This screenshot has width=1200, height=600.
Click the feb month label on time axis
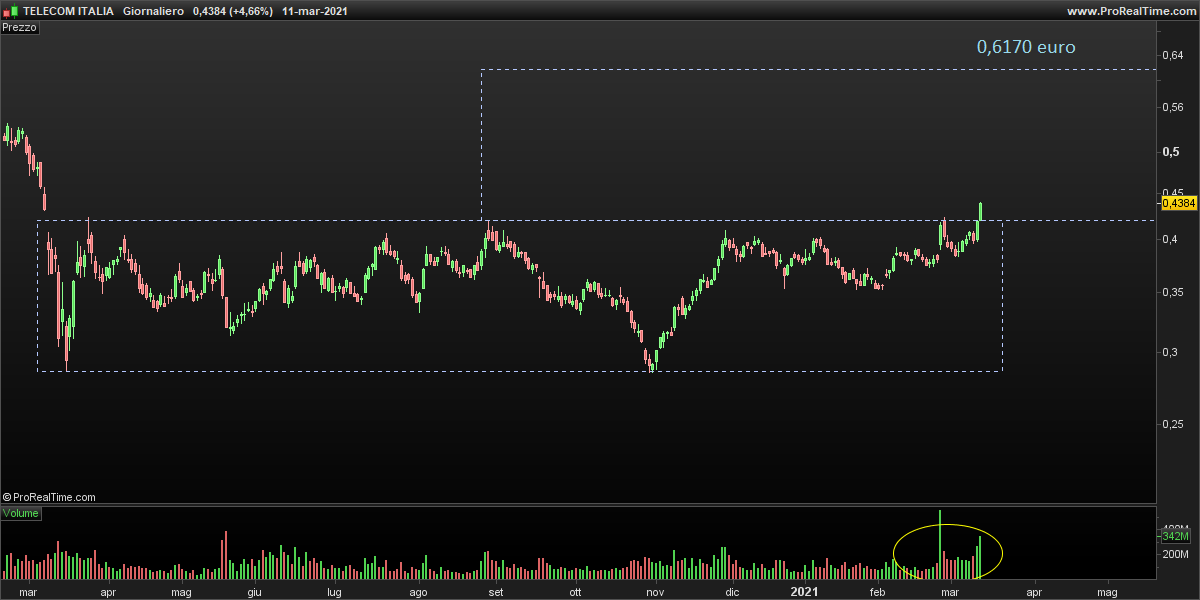[x=878, y=593]
